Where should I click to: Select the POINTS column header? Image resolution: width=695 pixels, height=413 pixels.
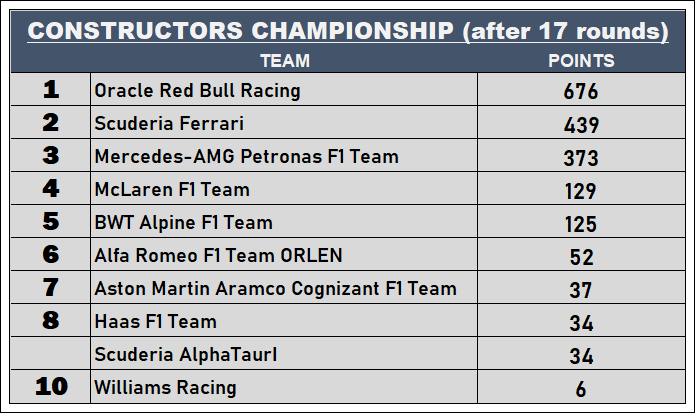pyautogui.click(x=581, y=61)
